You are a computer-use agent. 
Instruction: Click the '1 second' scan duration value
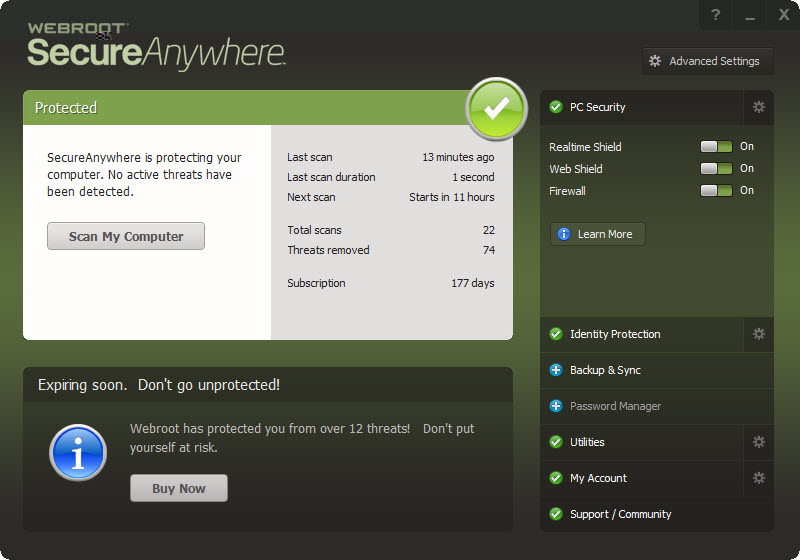473,177
